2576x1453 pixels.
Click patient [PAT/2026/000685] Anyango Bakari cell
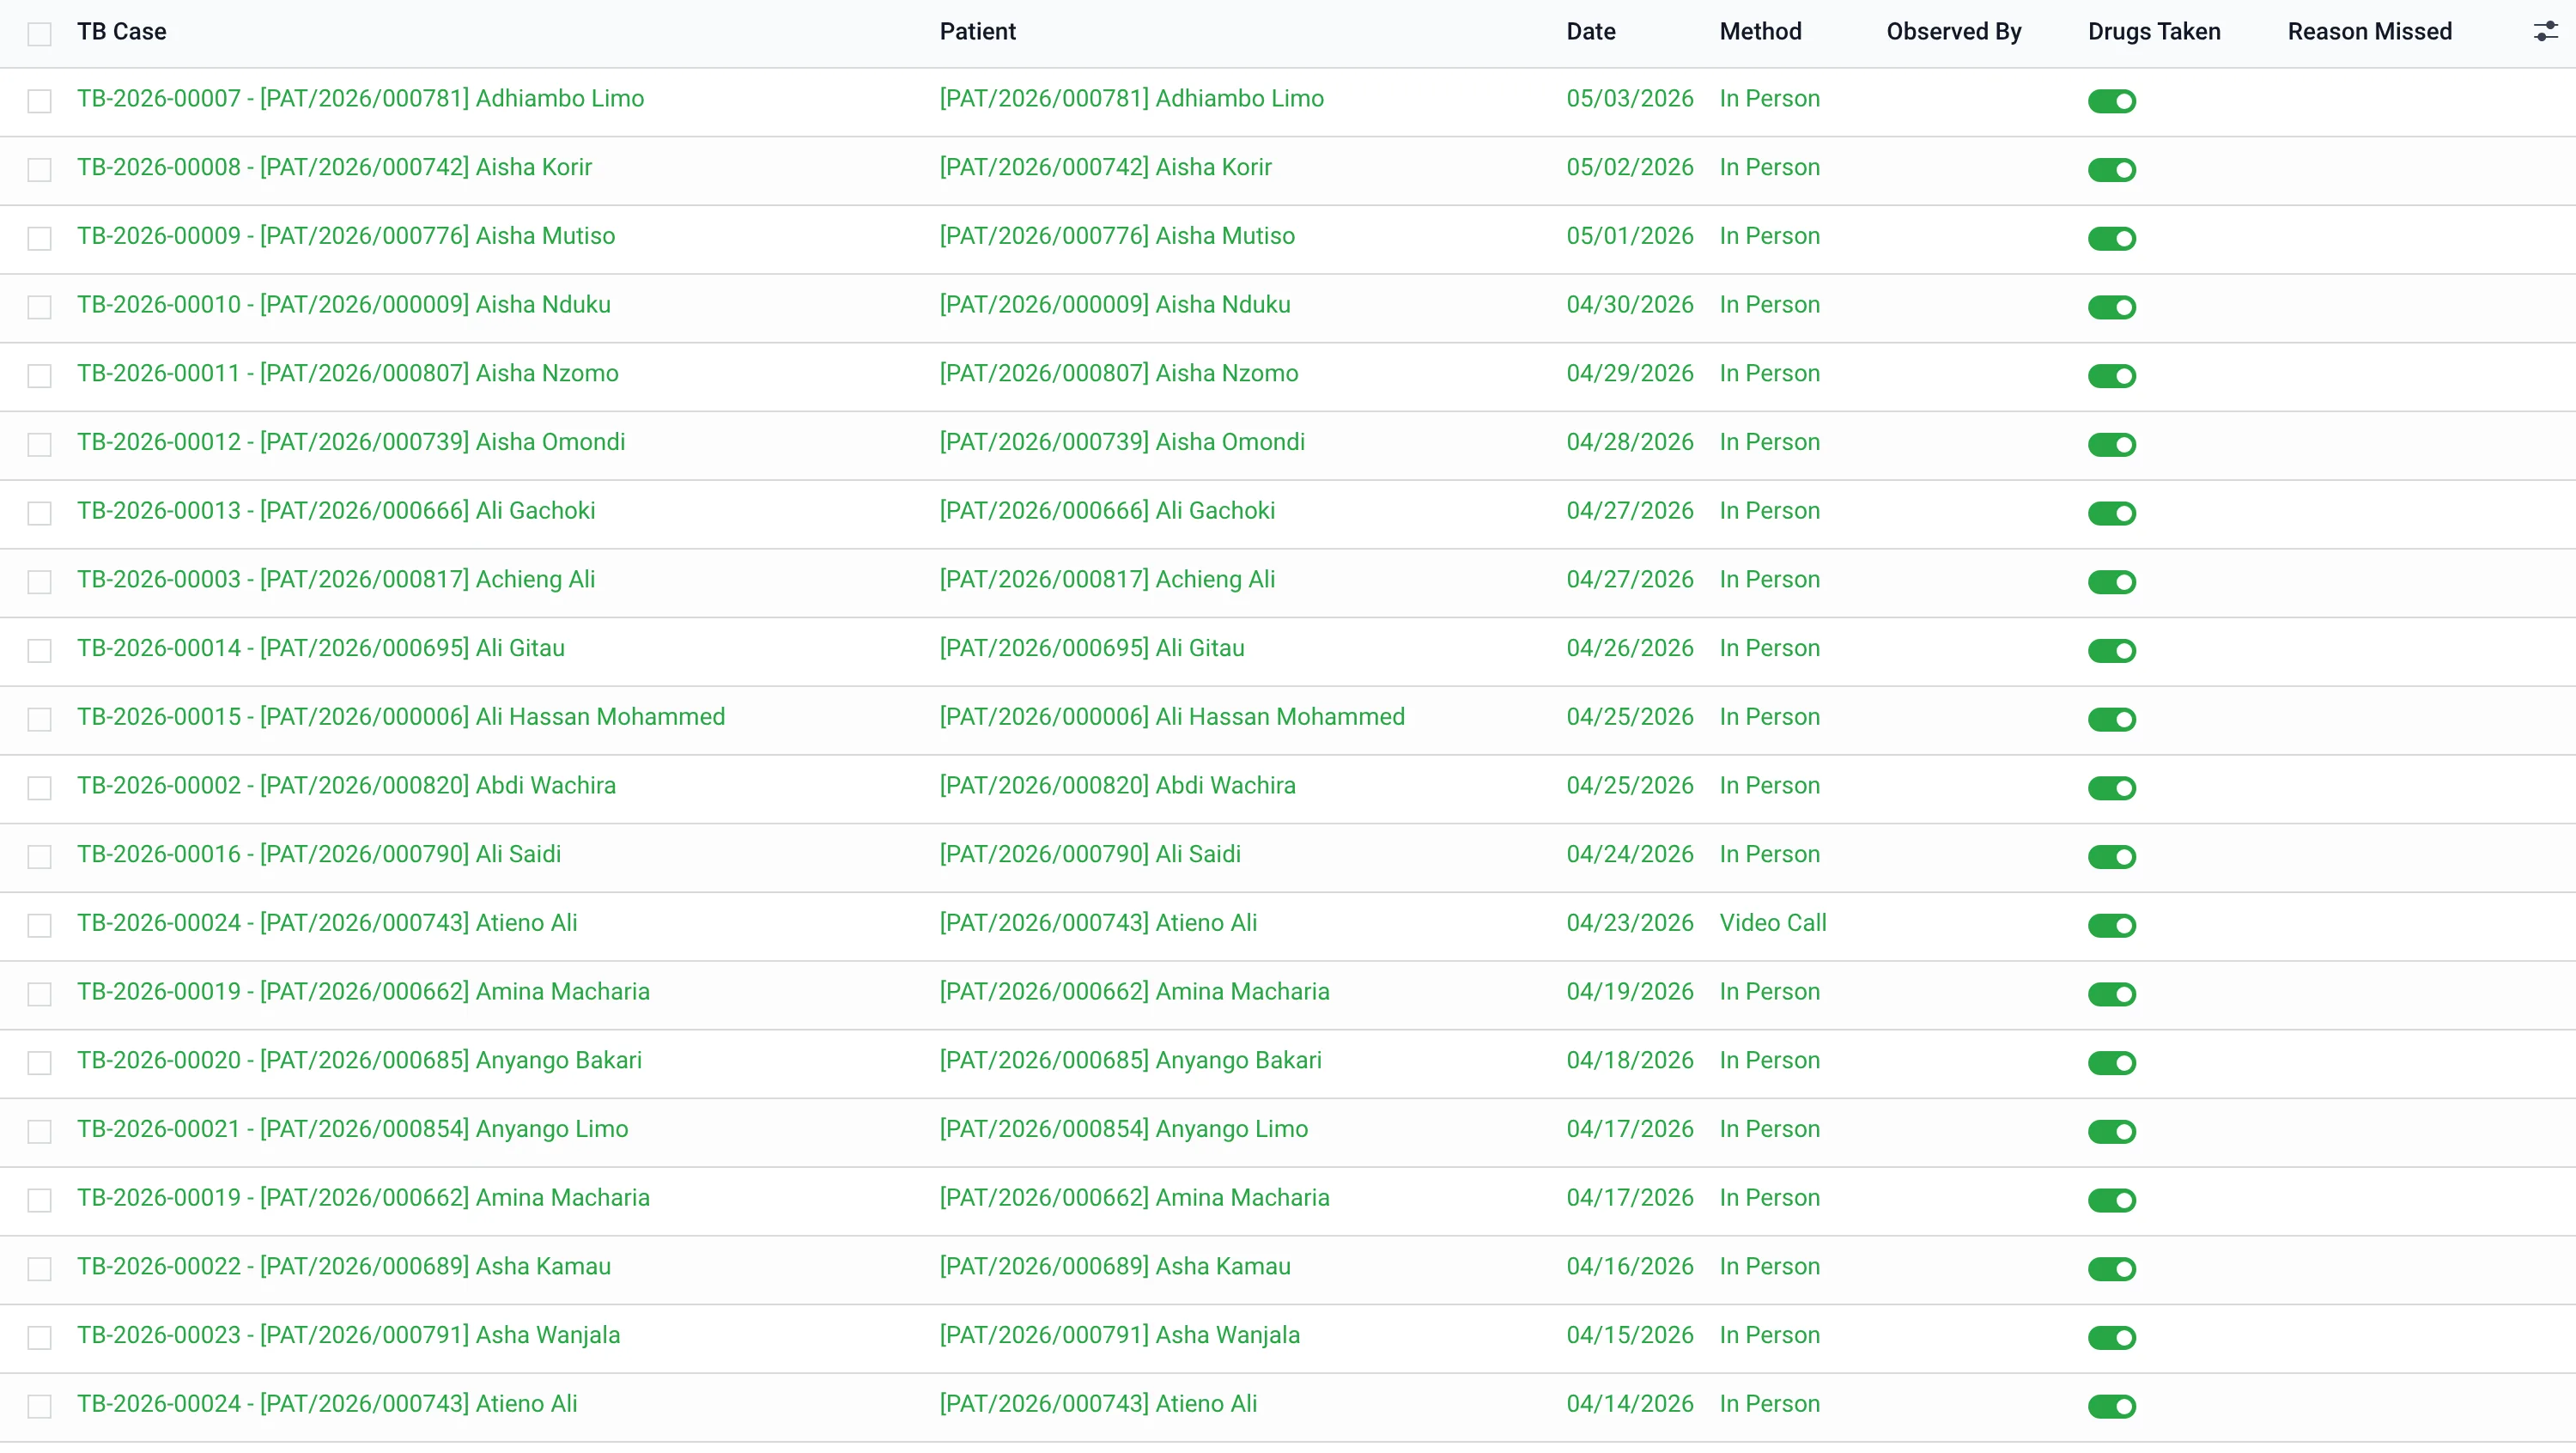(1130, 1061)
